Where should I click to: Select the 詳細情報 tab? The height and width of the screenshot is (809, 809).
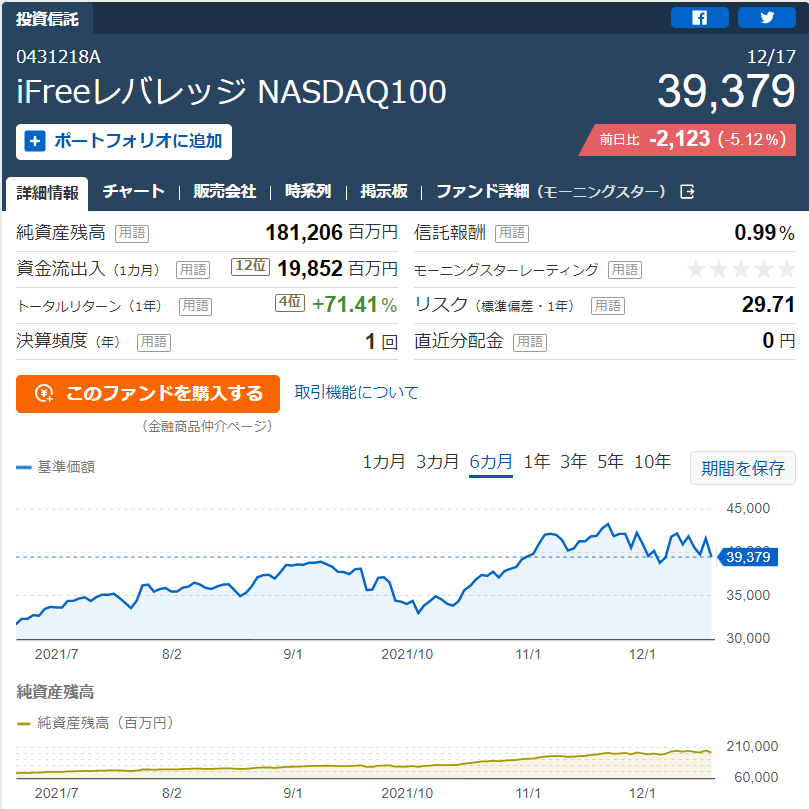[x=47, y=193]
